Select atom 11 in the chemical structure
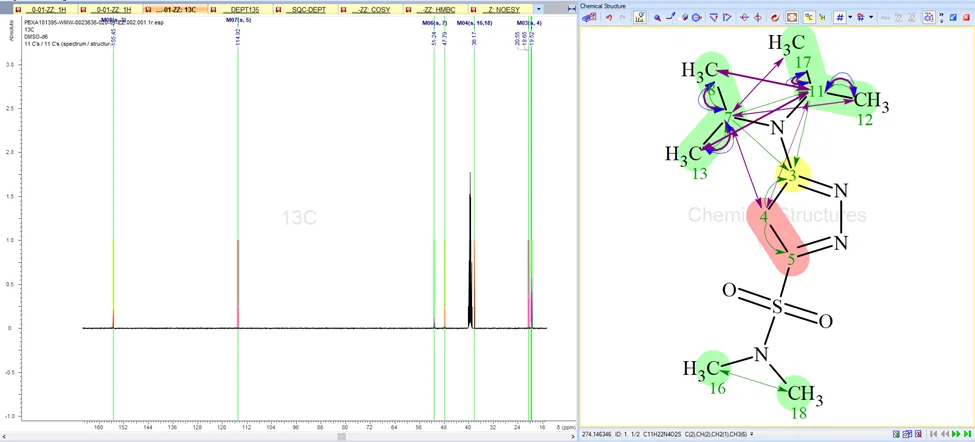This screenshot has height=442, width=975. (x=816, y=92)
